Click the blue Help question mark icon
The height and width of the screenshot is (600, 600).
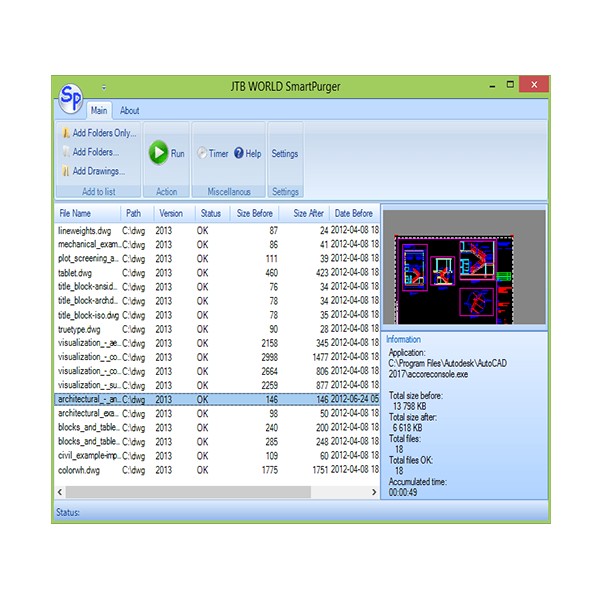click(239, 153)
